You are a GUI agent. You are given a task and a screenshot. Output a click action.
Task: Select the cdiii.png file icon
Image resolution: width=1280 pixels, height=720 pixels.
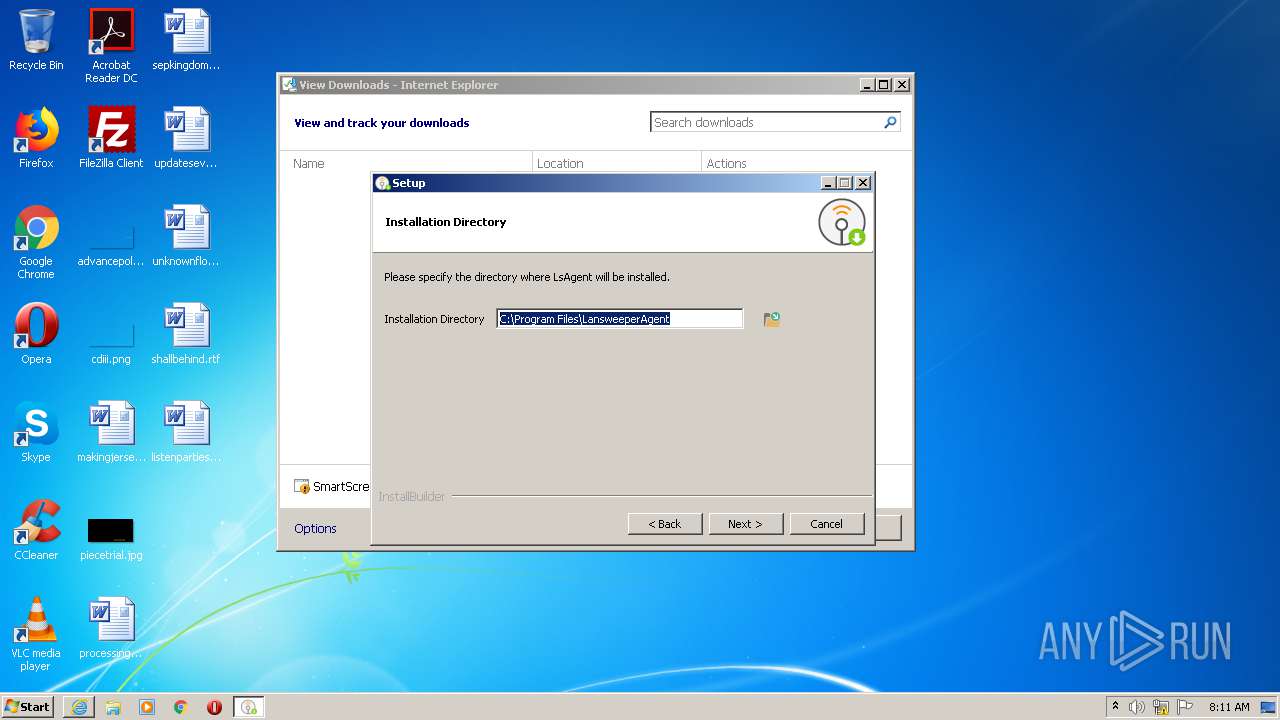[x=111, y=340]
